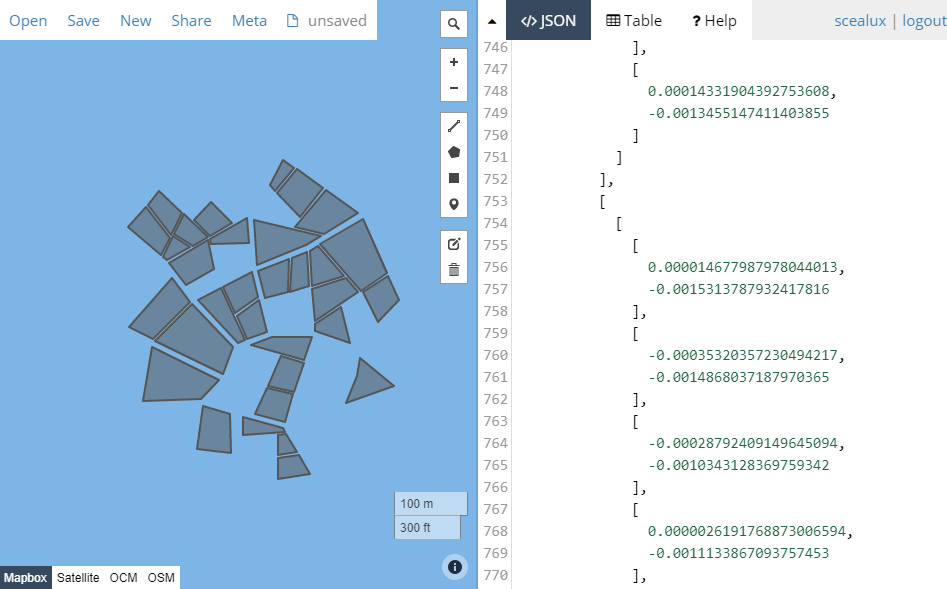Select the draw rectangle tool
The image size is (947, 589).
point(454,178)
